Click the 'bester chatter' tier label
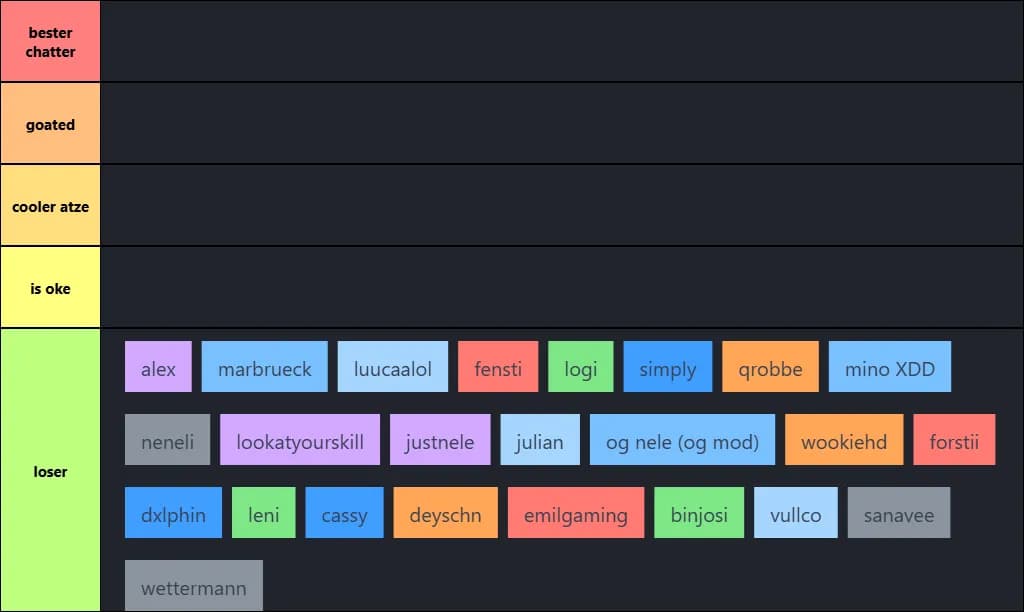This screenshot has height=612, width=1024. tap(50, 41)
